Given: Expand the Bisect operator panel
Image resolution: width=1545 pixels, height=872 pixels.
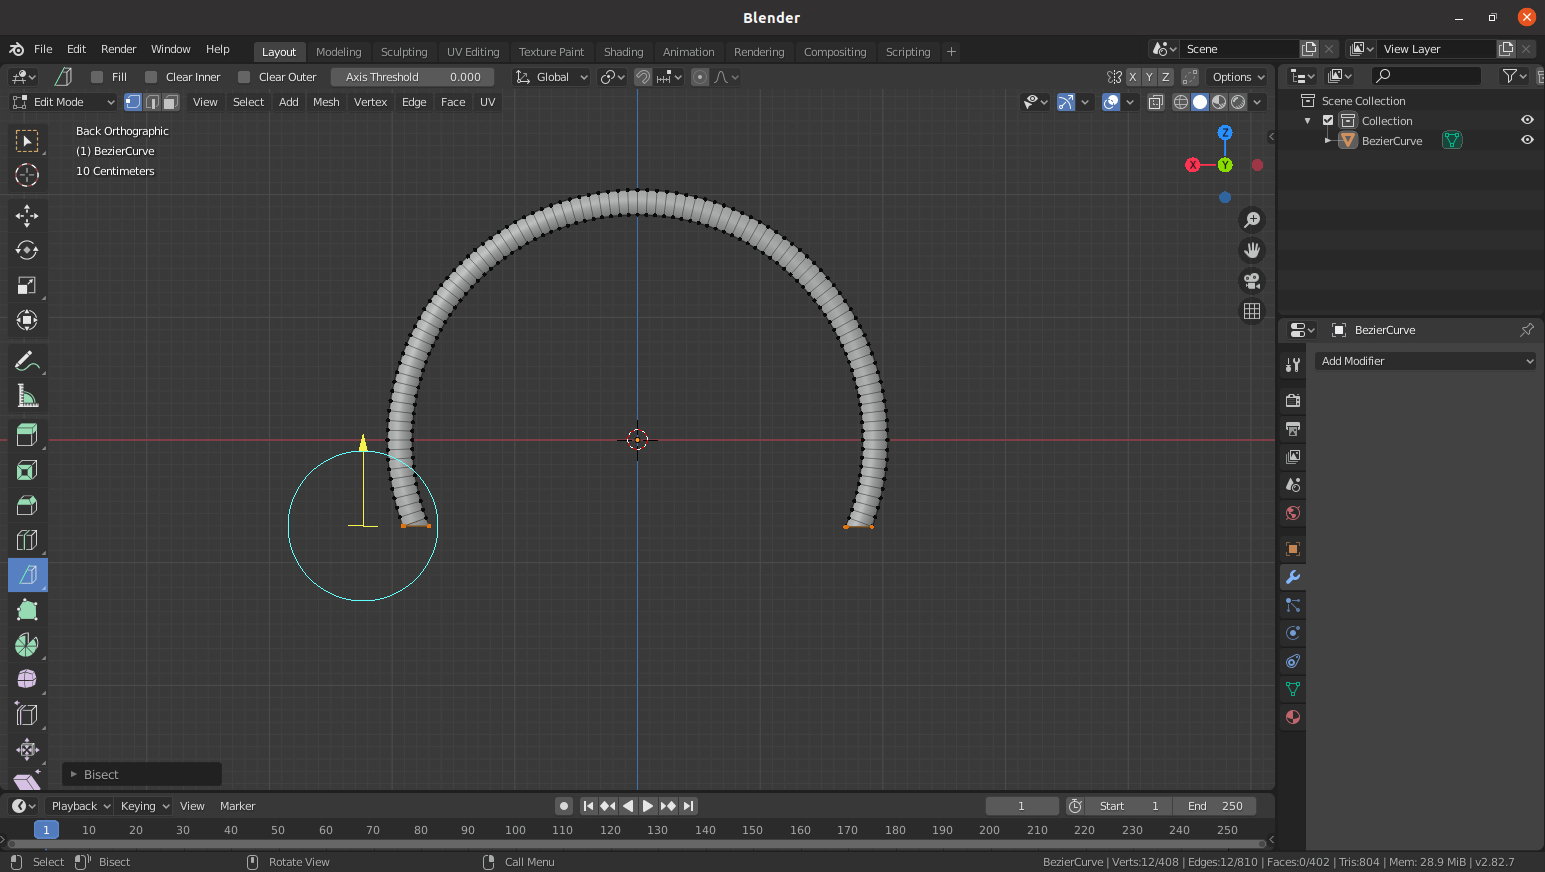Looking at the screenshot, I should [x=74, y=775].
